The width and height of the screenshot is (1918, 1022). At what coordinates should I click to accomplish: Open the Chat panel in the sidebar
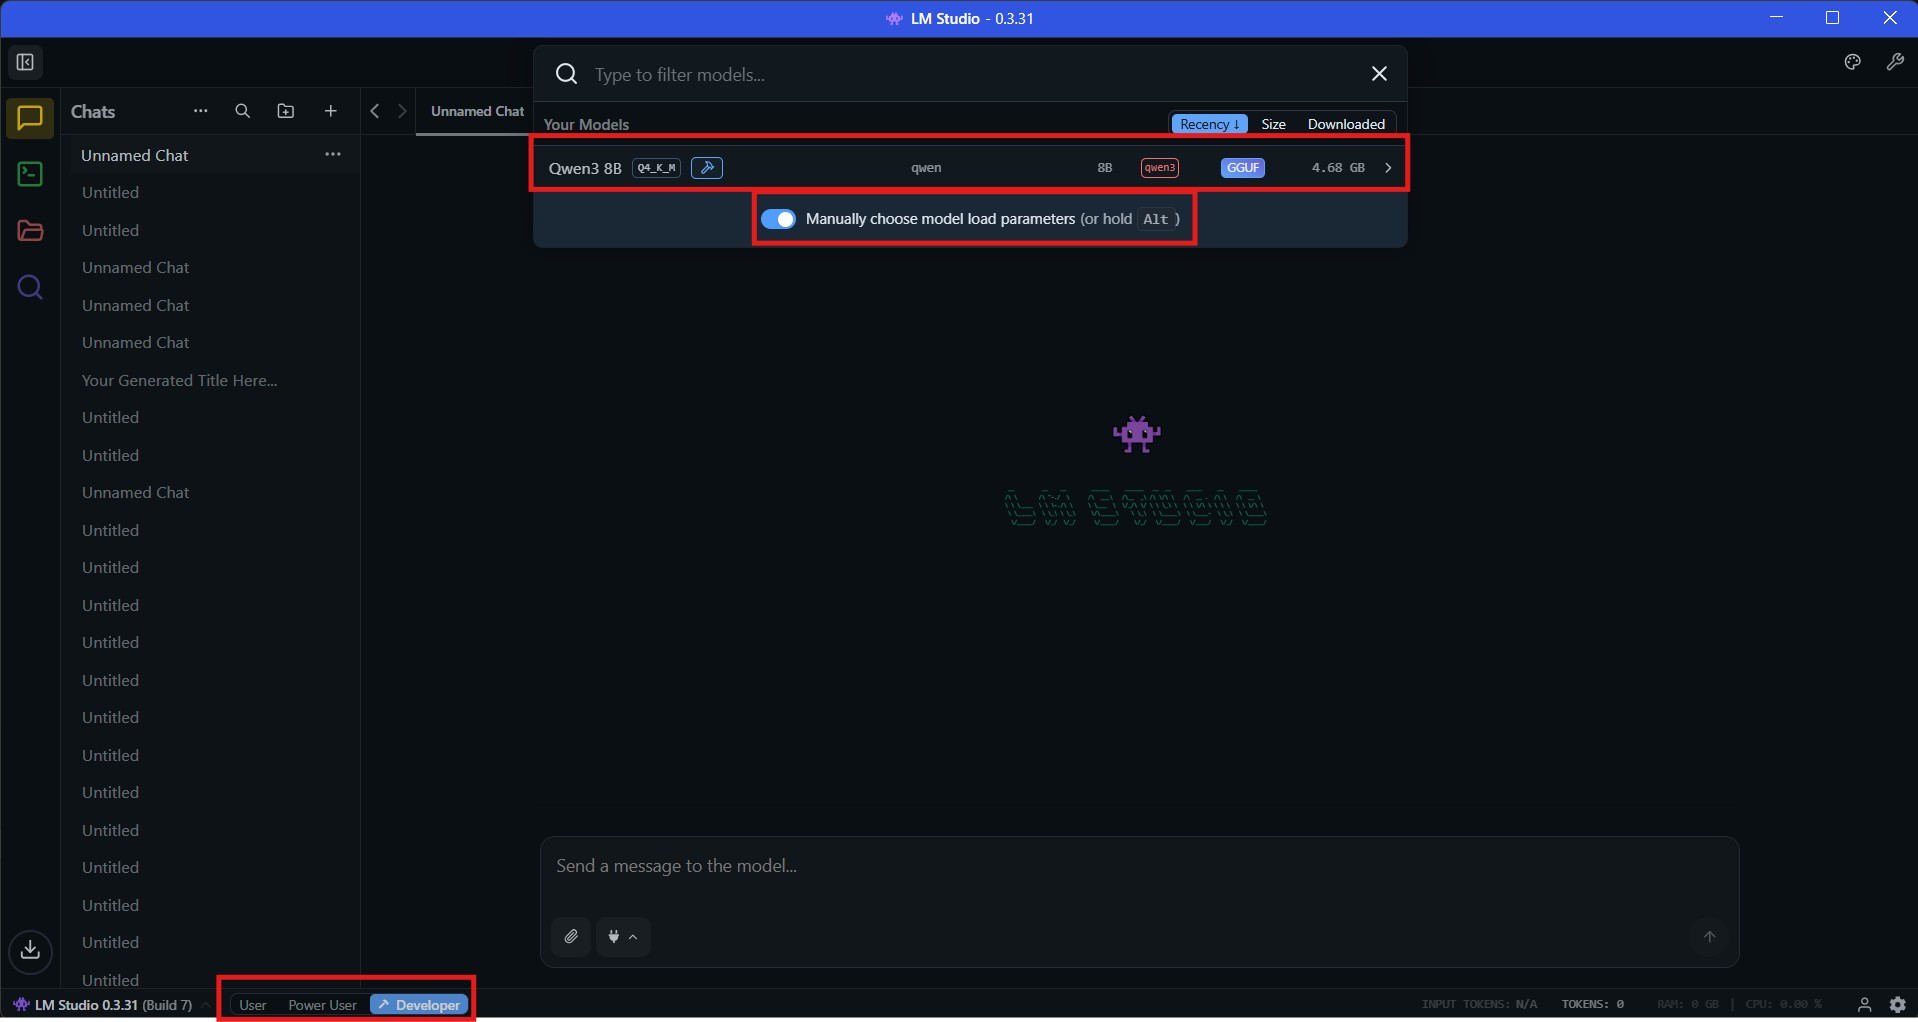tap(29, 119)
